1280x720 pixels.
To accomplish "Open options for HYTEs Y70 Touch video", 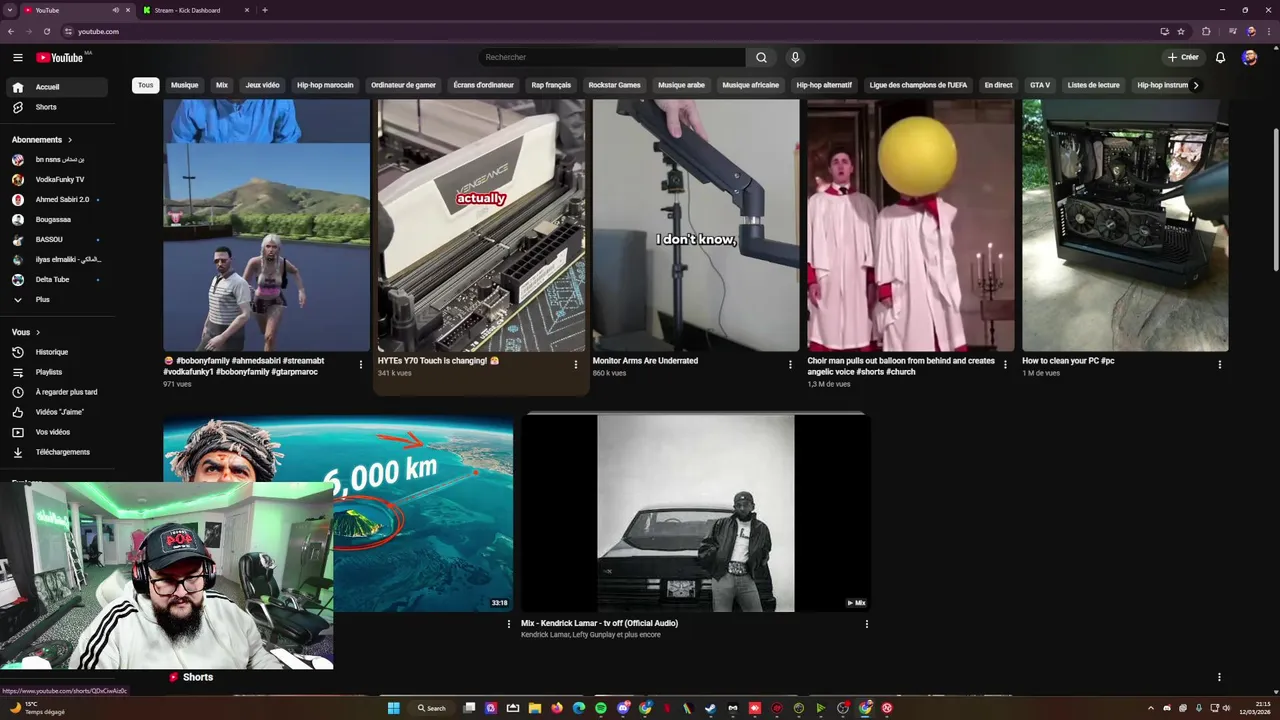I will point(575,365).
